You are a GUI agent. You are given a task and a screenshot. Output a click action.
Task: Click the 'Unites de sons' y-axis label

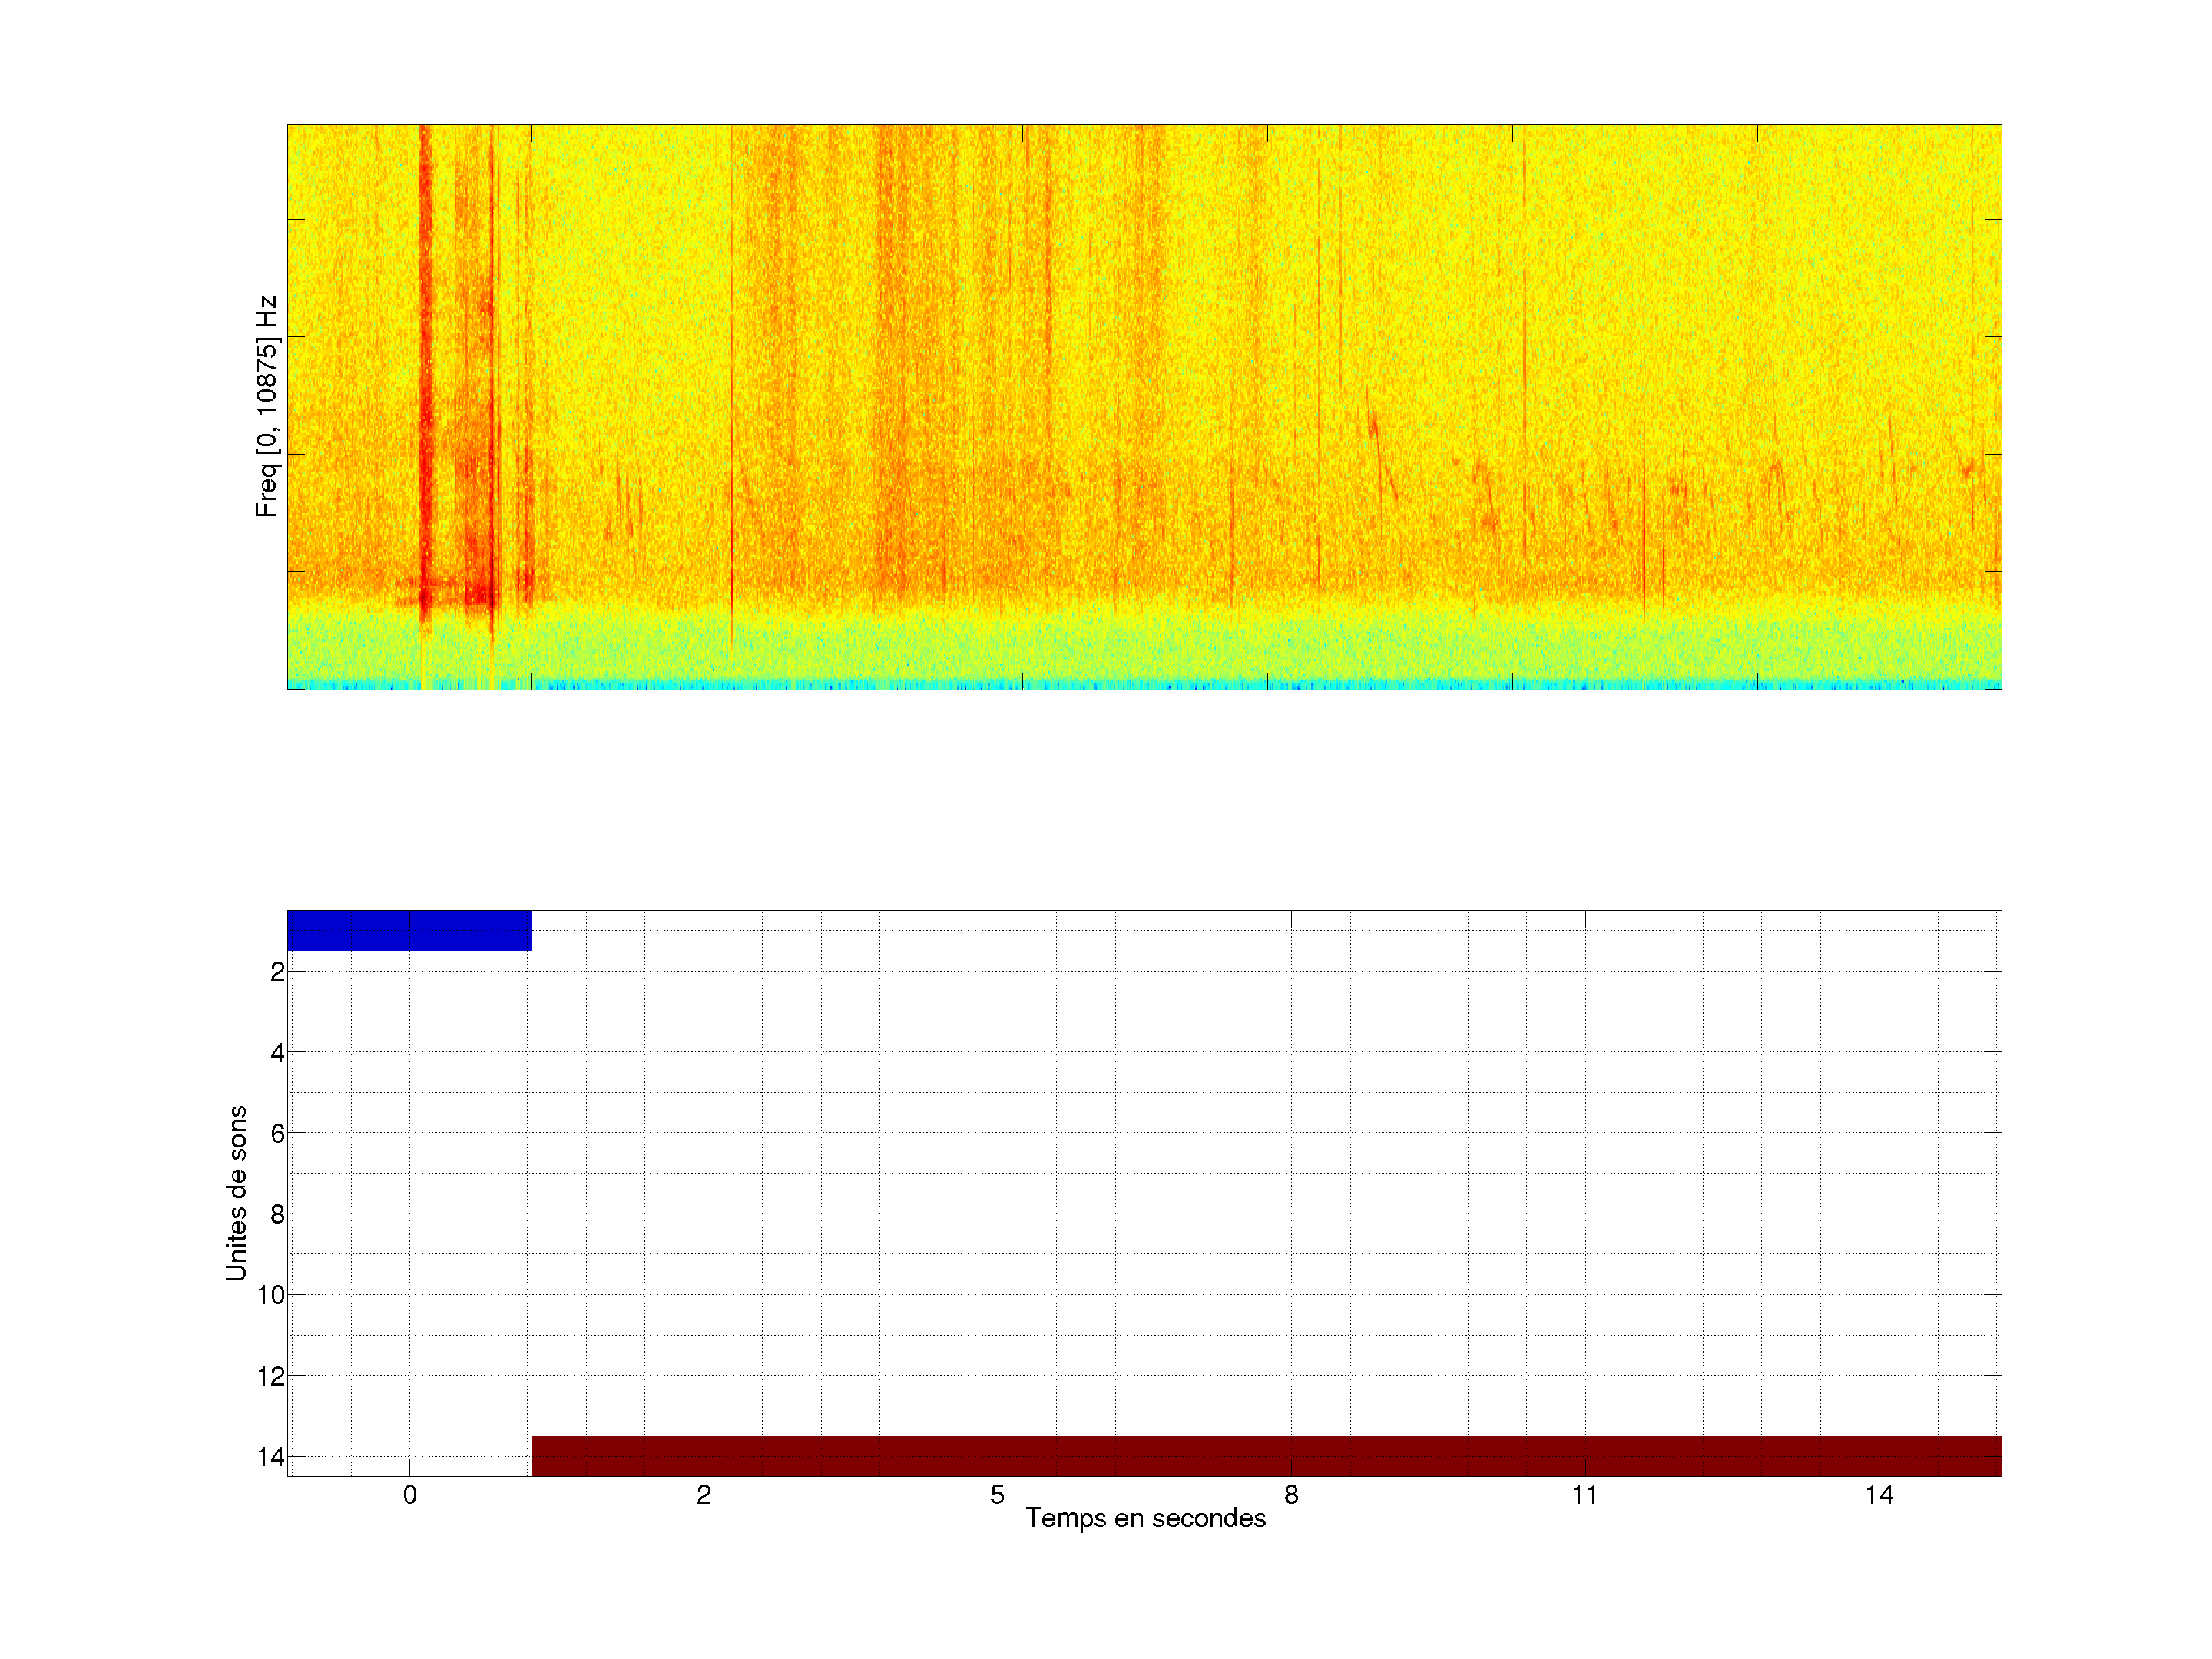(236, 1193)
